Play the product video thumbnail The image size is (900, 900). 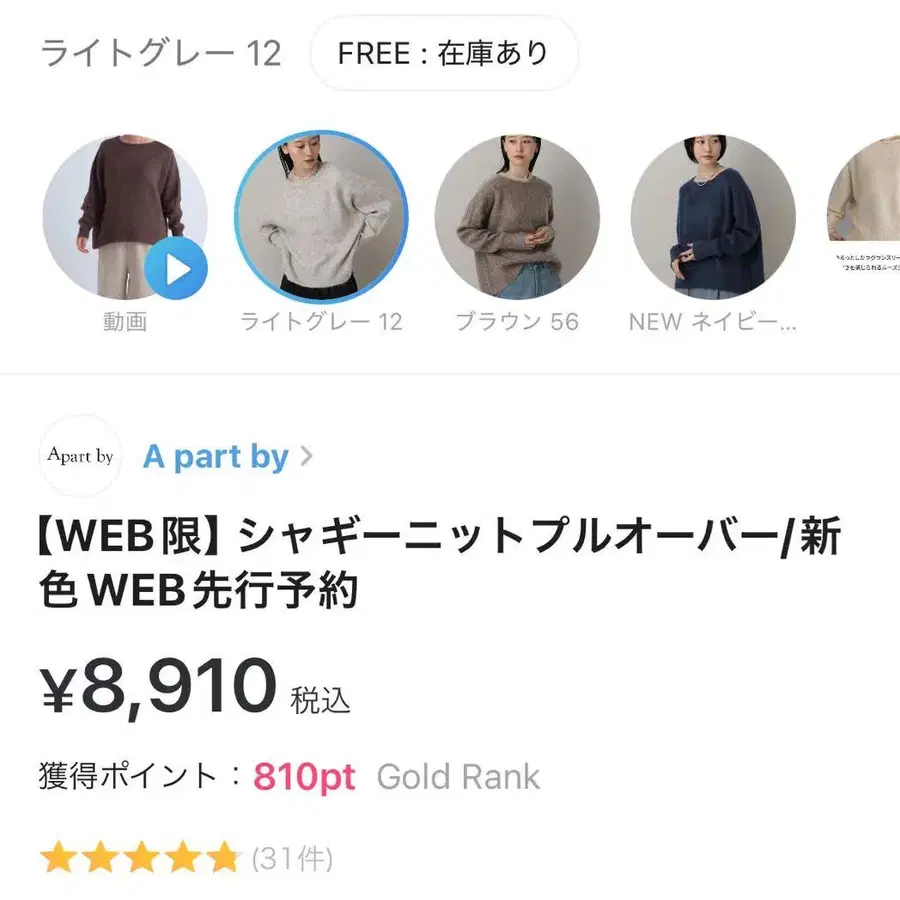click(125, 217)
